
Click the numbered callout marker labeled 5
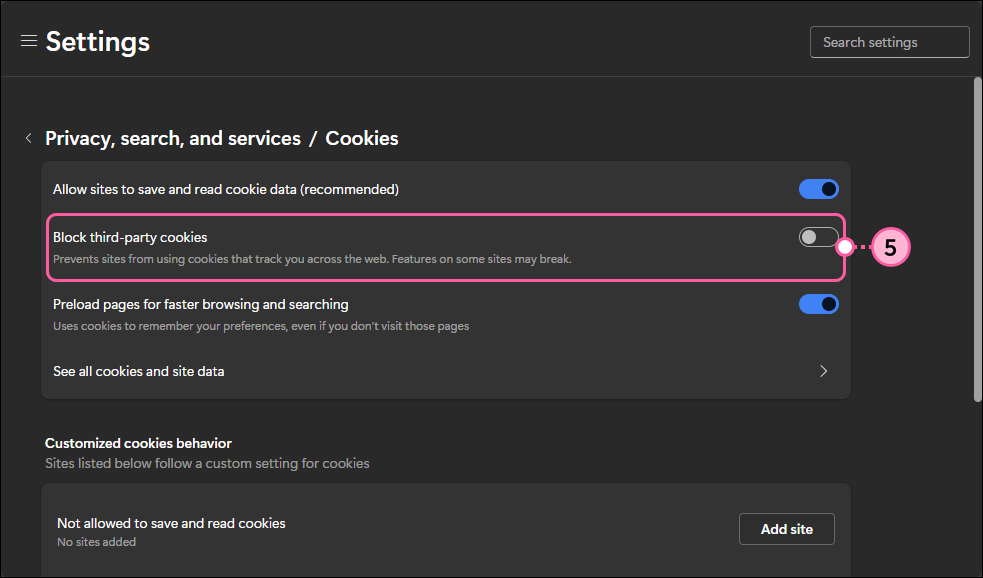pos(890,246)
